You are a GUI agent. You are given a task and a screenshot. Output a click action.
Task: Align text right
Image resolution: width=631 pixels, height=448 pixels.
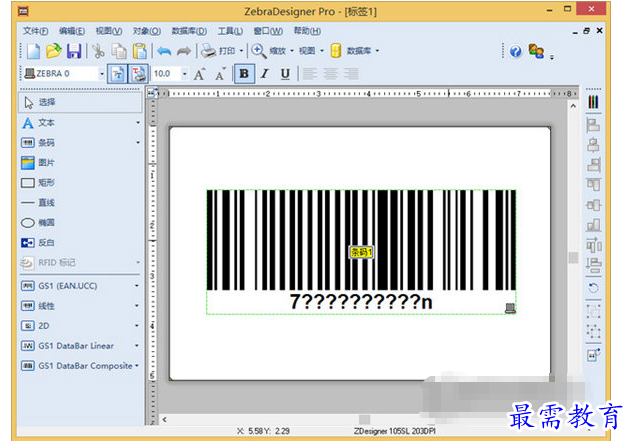coord(351,74)
